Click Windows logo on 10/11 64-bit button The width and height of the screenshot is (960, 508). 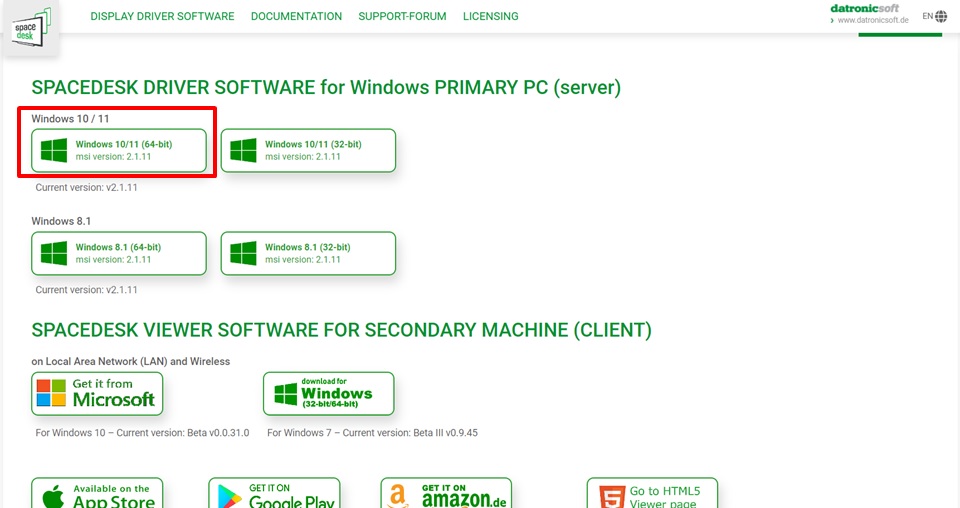pos(54,151)
